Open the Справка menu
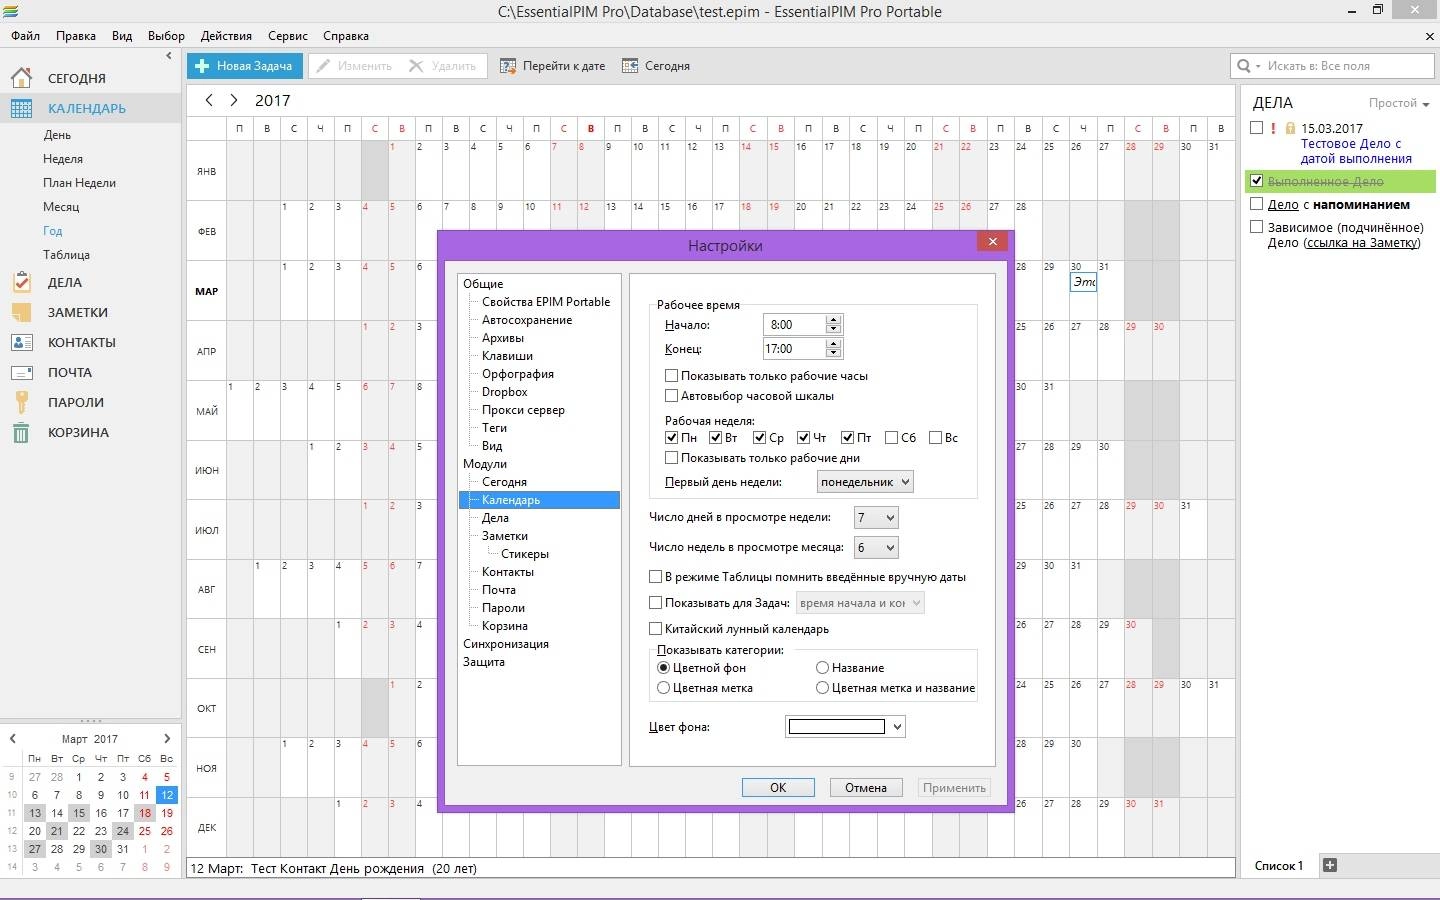This screenshot has width=1440, height=900. [x=346, y=36]
